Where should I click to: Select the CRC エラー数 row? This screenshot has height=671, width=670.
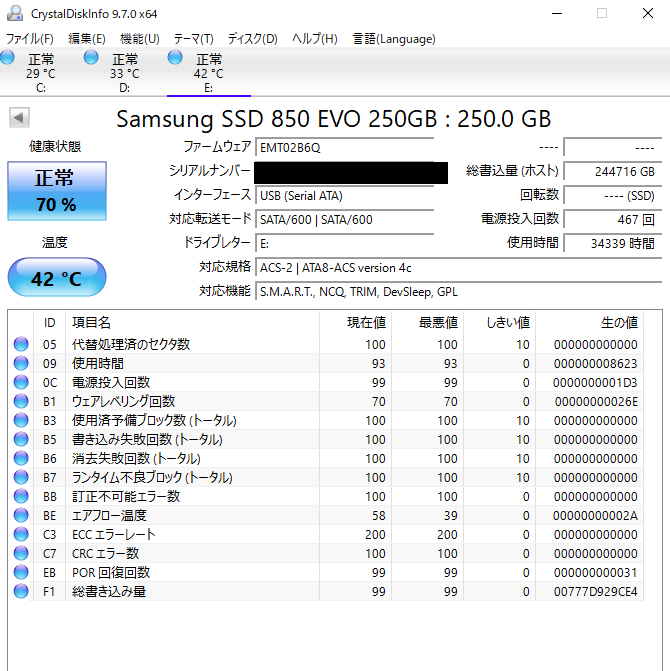point(328,553)
